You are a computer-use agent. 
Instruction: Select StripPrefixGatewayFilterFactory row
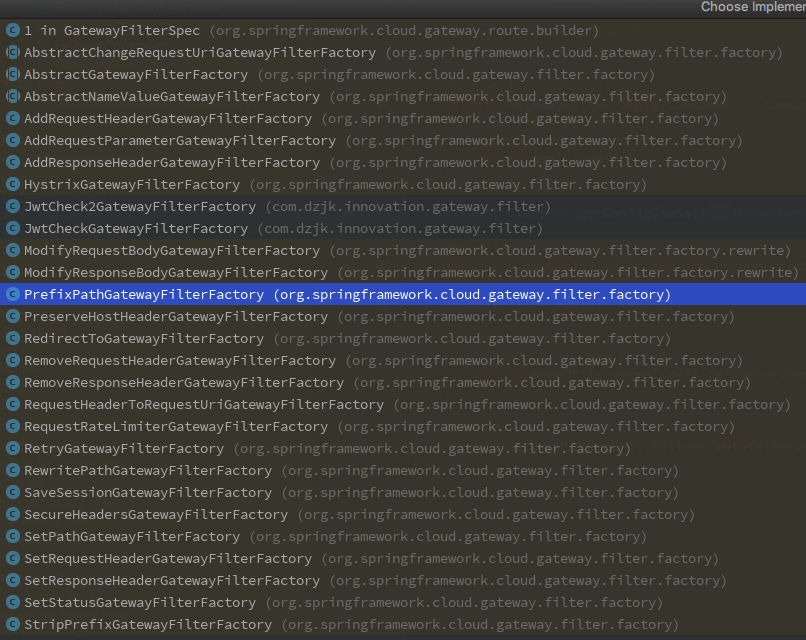tap(403, 624)
